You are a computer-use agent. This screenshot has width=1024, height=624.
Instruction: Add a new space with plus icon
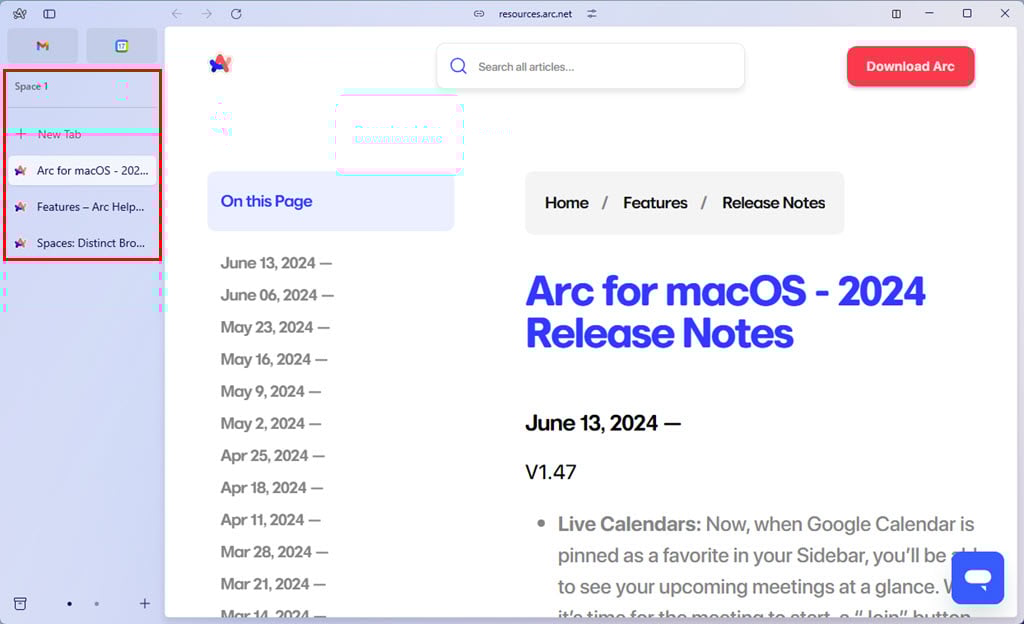(x=144, y=603)
